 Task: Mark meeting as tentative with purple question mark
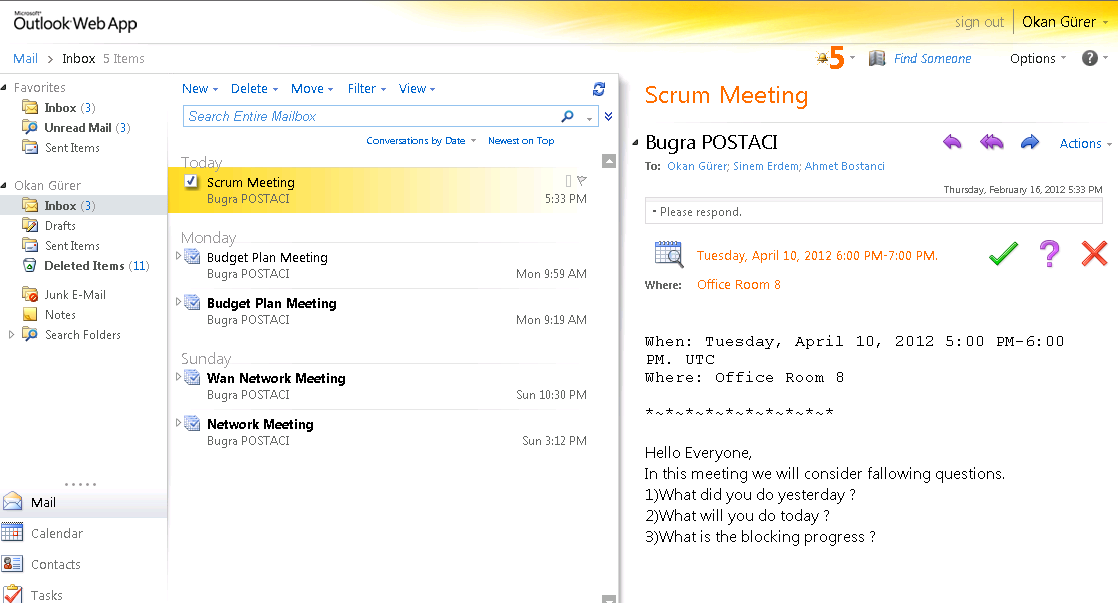(1049, 254)
